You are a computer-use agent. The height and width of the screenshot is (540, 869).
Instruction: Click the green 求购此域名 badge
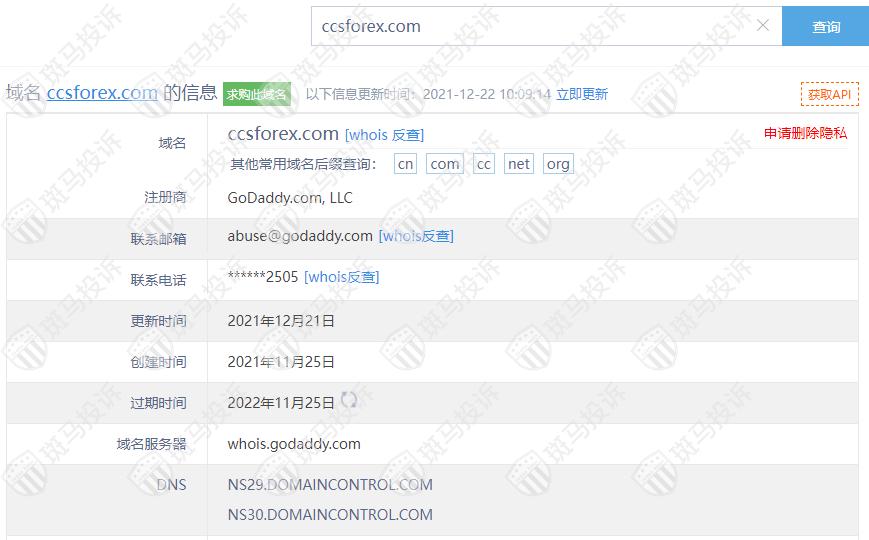point(257,94)
